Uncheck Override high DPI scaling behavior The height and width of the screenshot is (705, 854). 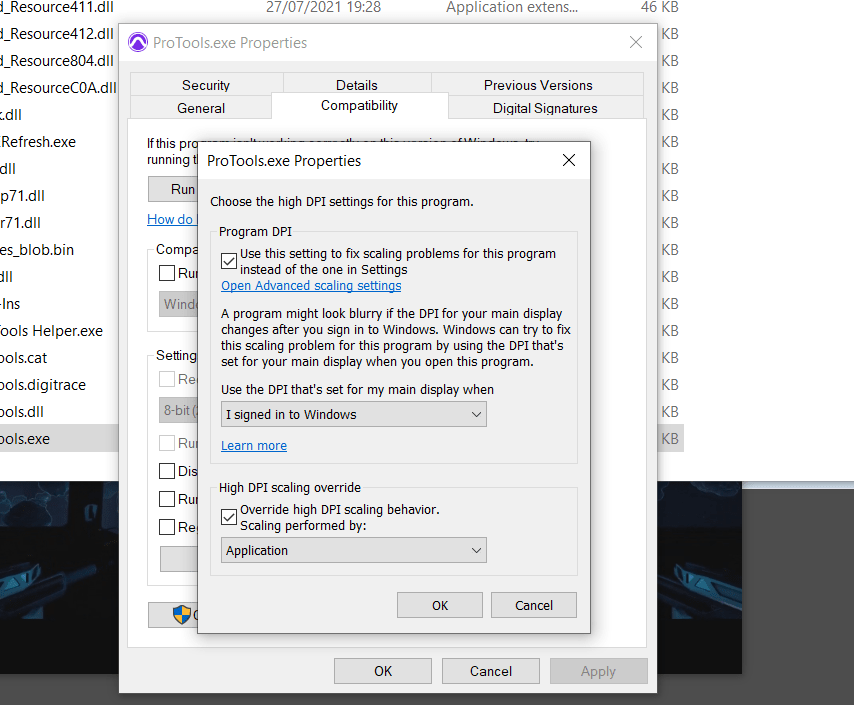[x=229, y=517]
